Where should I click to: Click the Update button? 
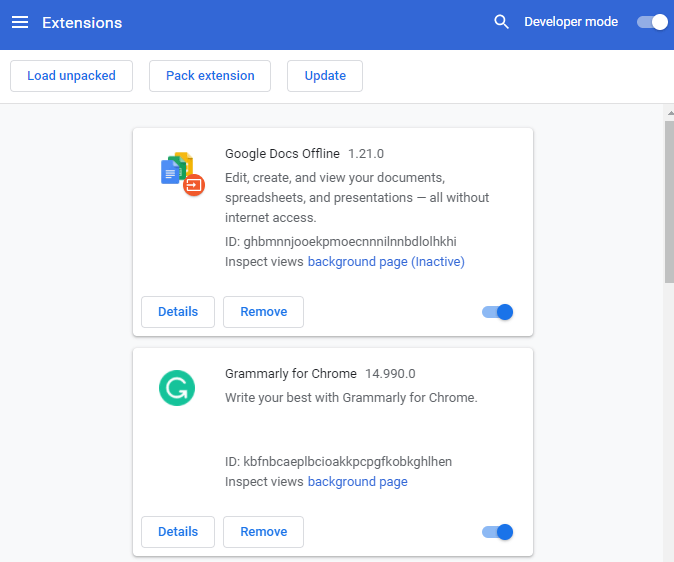(325, 76)
